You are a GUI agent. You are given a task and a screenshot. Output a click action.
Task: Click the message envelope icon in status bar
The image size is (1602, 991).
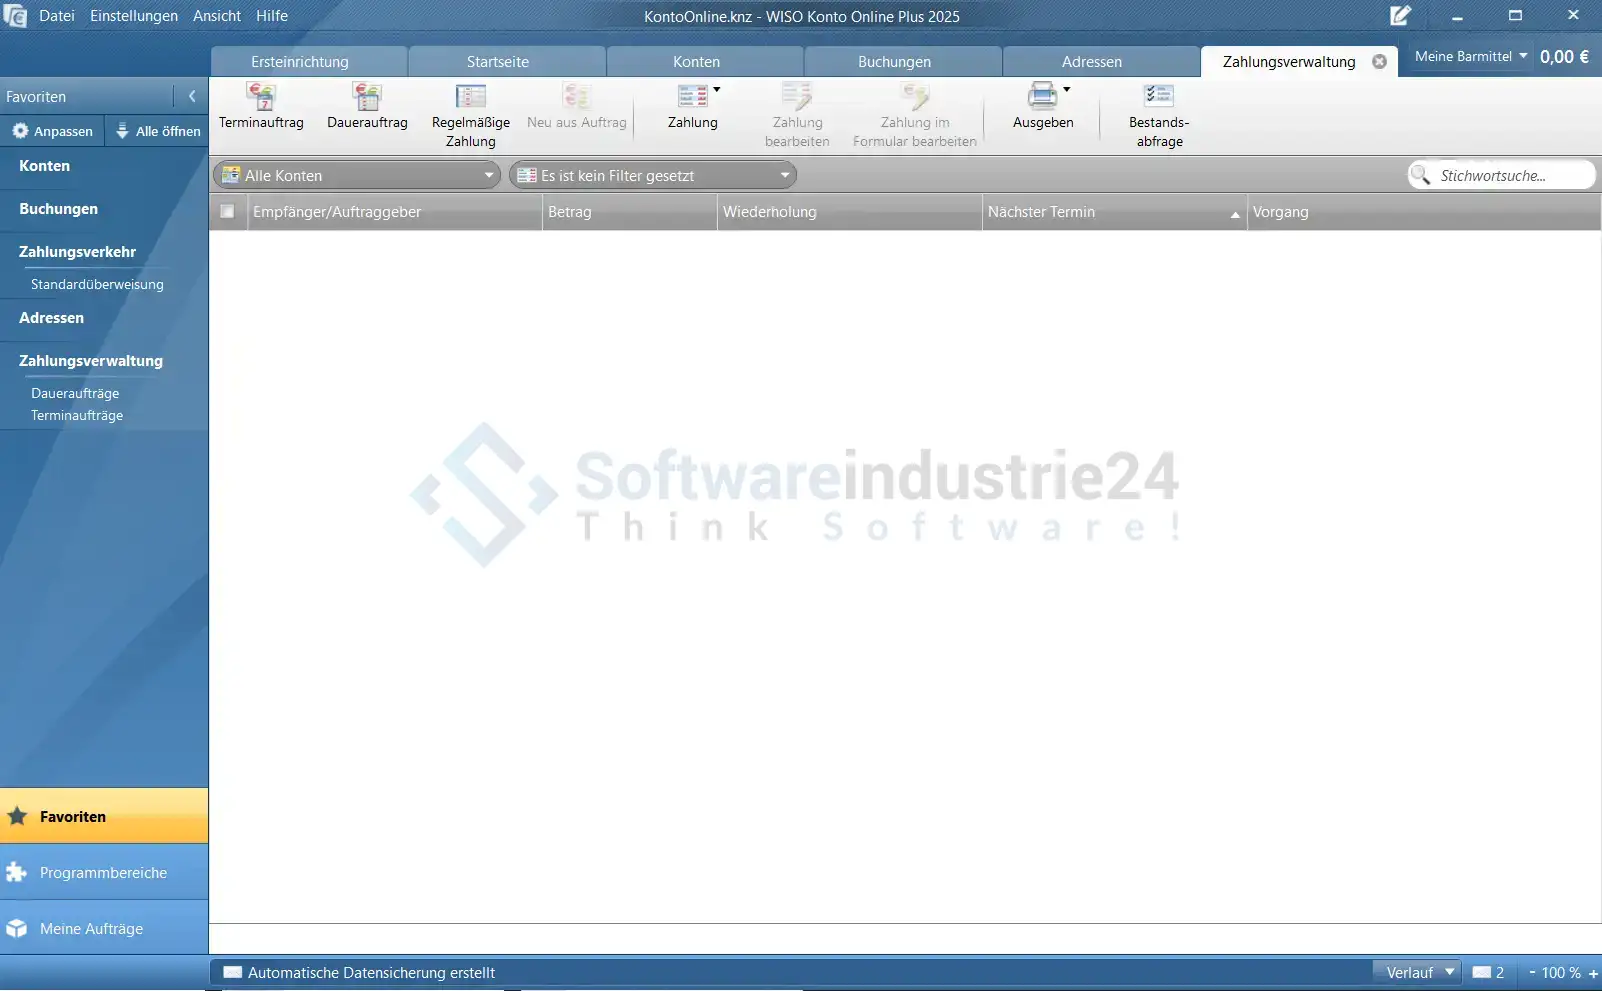point(1482,972)
